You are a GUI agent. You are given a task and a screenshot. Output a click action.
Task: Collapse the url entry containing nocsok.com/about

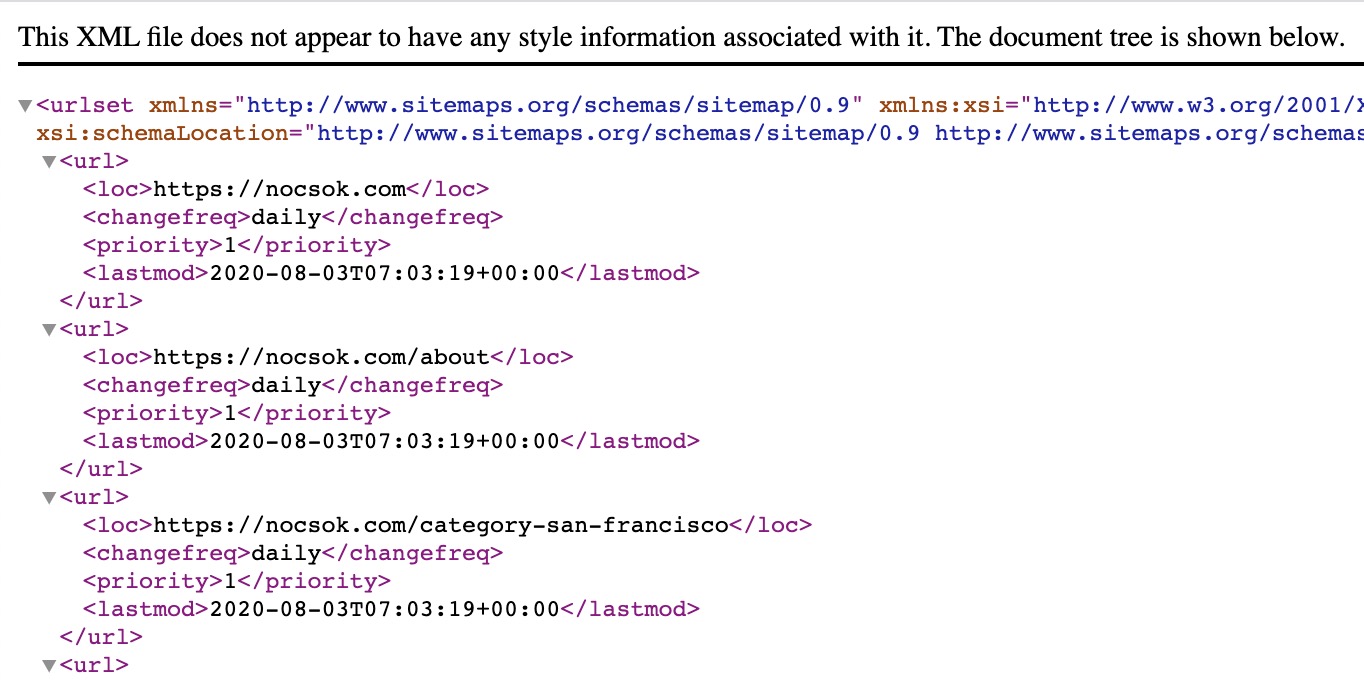coord(48,329)
